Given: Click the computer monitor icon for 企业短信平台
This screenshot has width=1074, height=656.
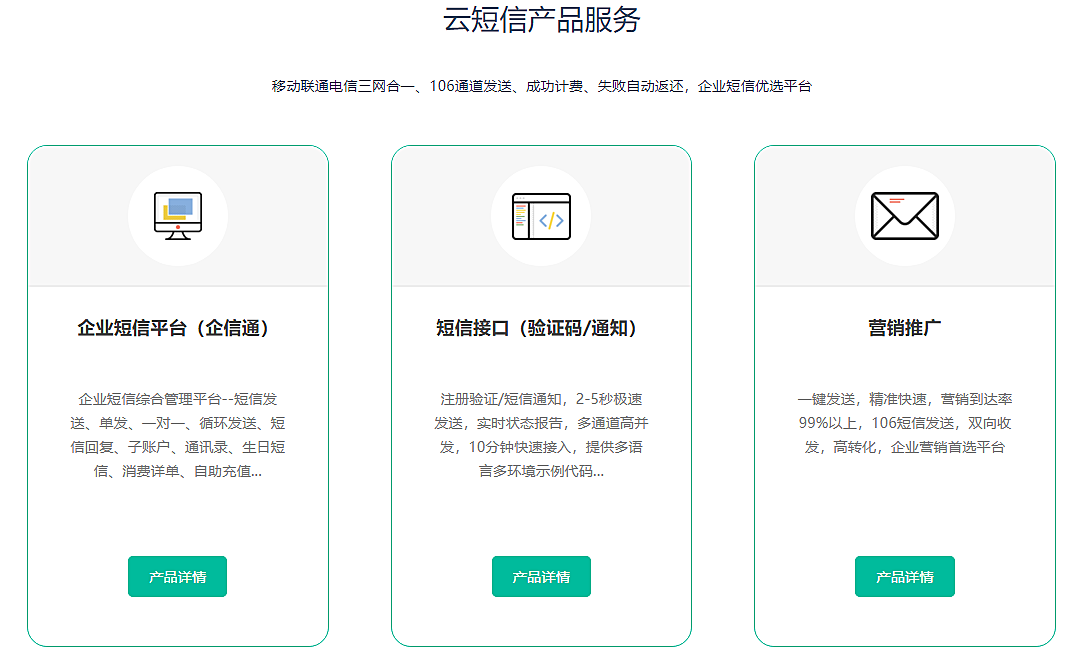Looking at the screenshot, I should point(178,216).
